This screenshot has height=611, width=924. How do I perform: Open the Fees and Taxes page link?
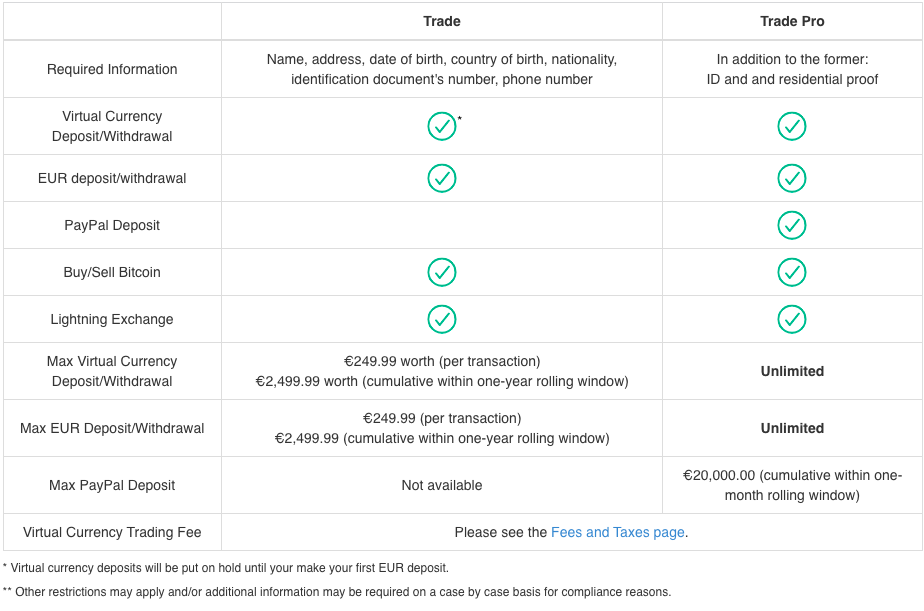[618, 532]
